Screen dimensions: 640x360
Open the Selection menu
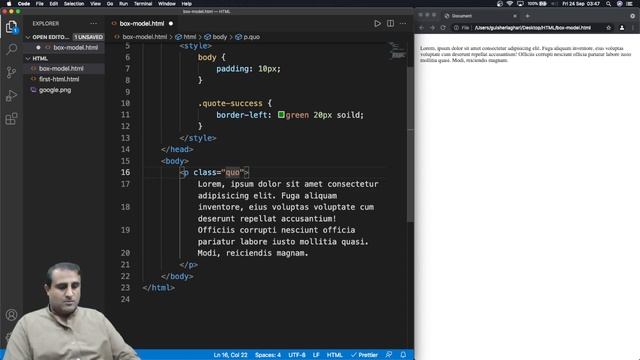[74, 4]
